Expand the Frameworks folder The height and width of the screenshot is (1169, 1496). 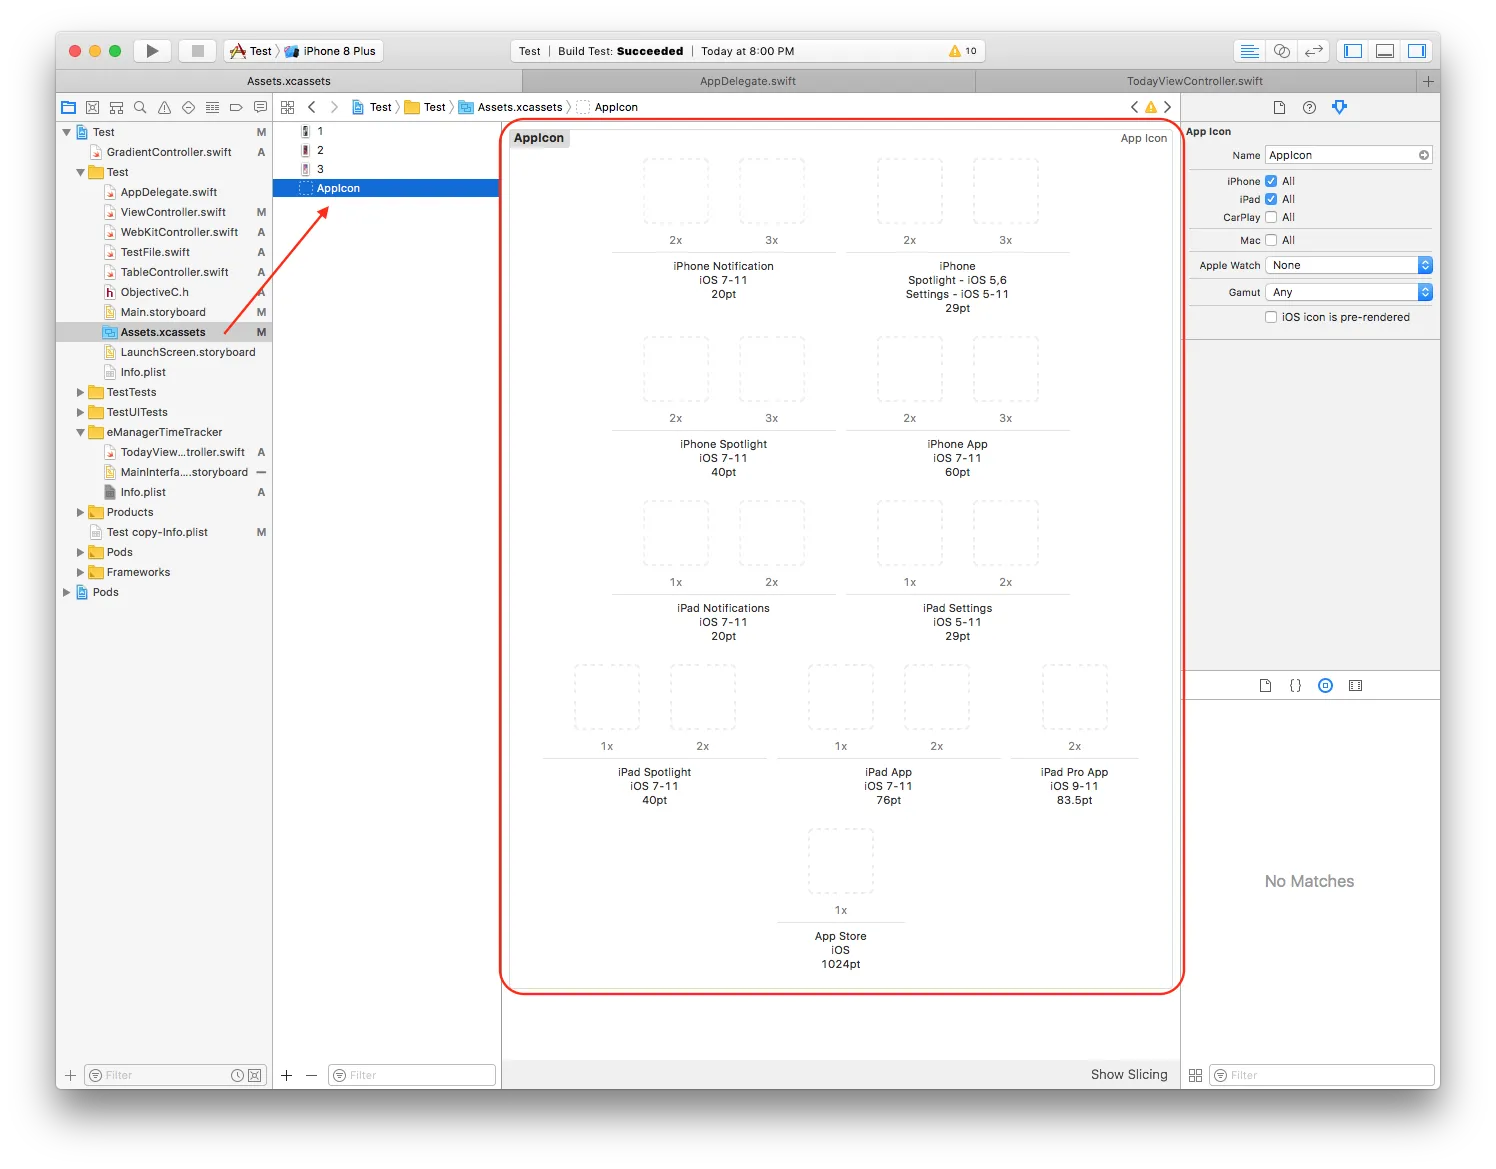[x=81, y=572]
